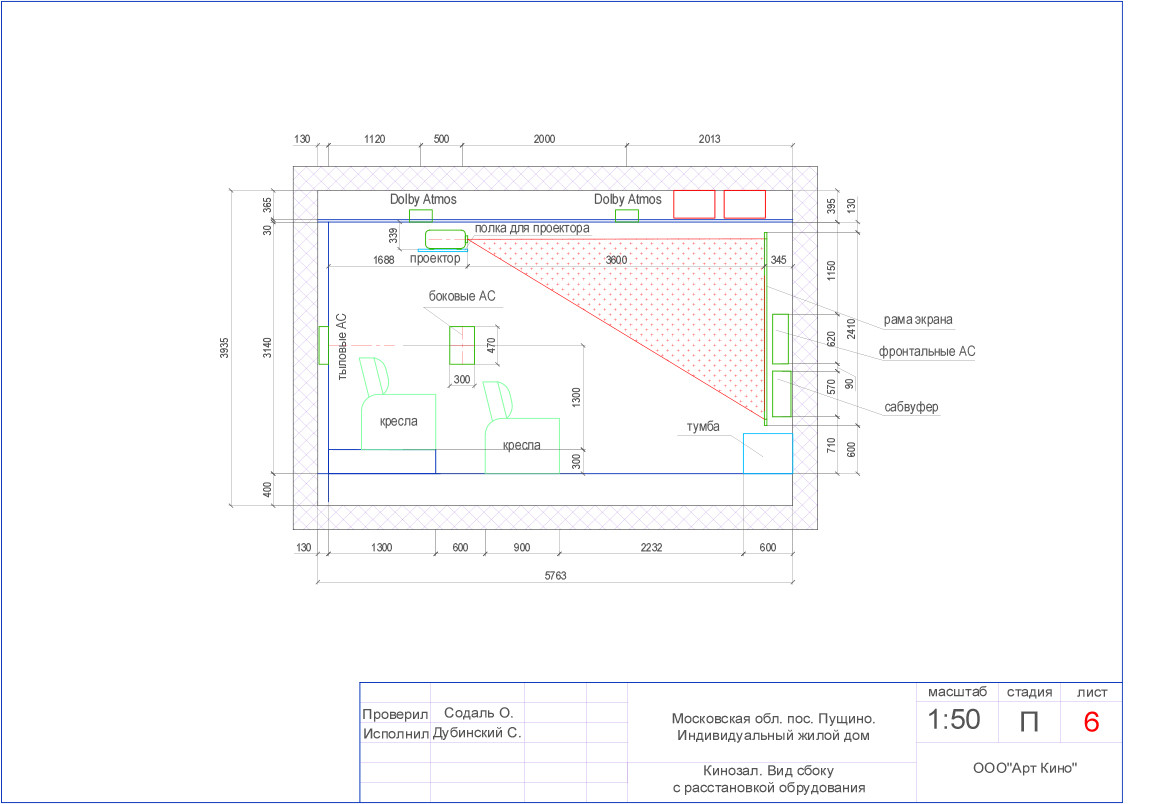Image resolution: width=1153 pixels, height=804 pixels.
Task: Click the stage letter "П" cell
Action: coord(1028,722)
